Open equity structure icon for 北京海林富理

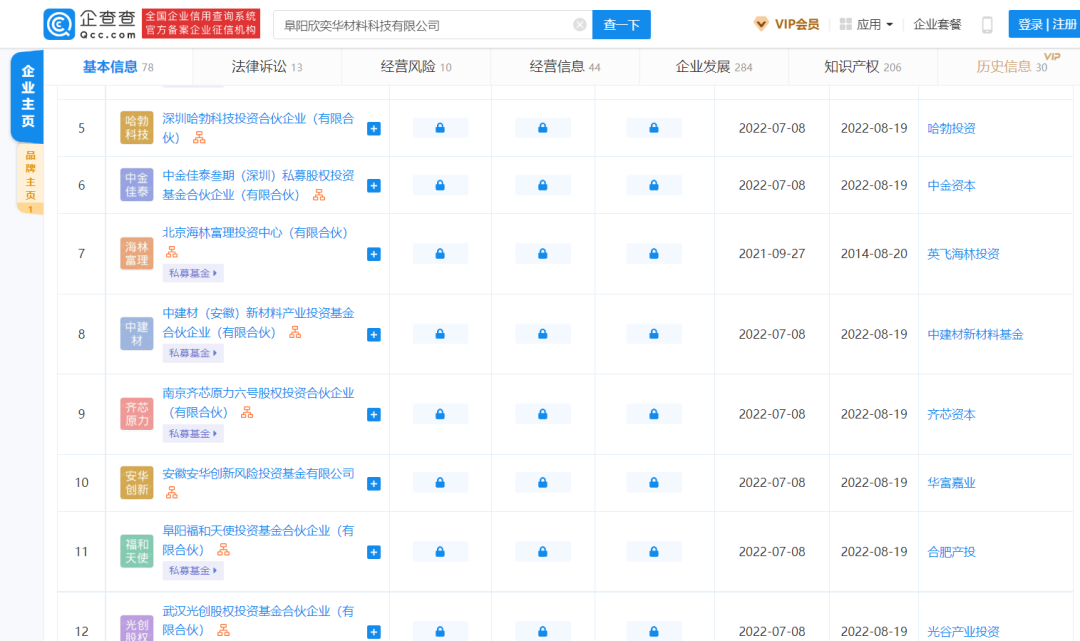point(172,252)
